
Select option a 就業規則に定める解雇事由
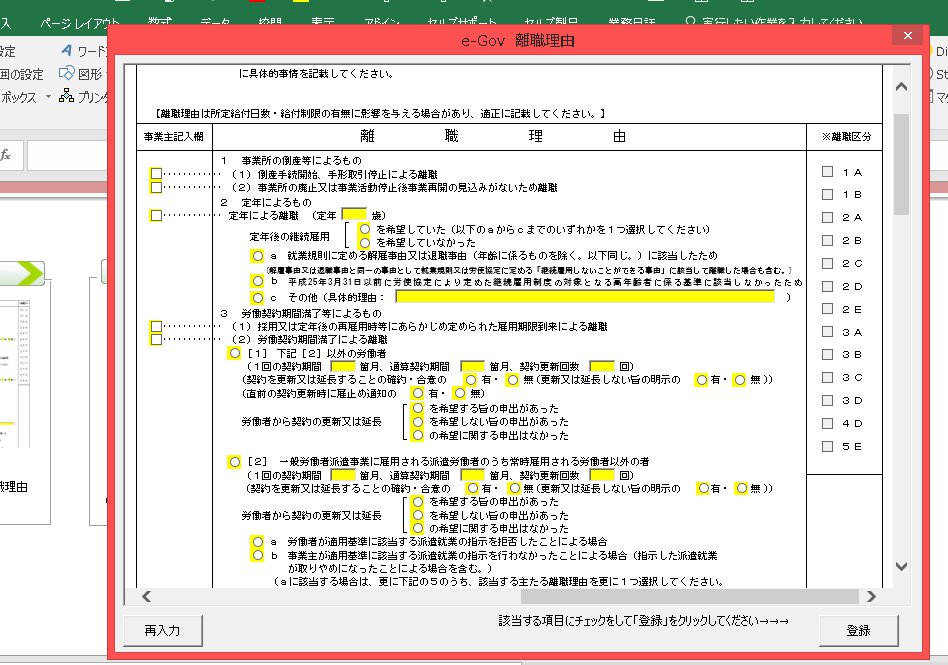coord(258,256)
